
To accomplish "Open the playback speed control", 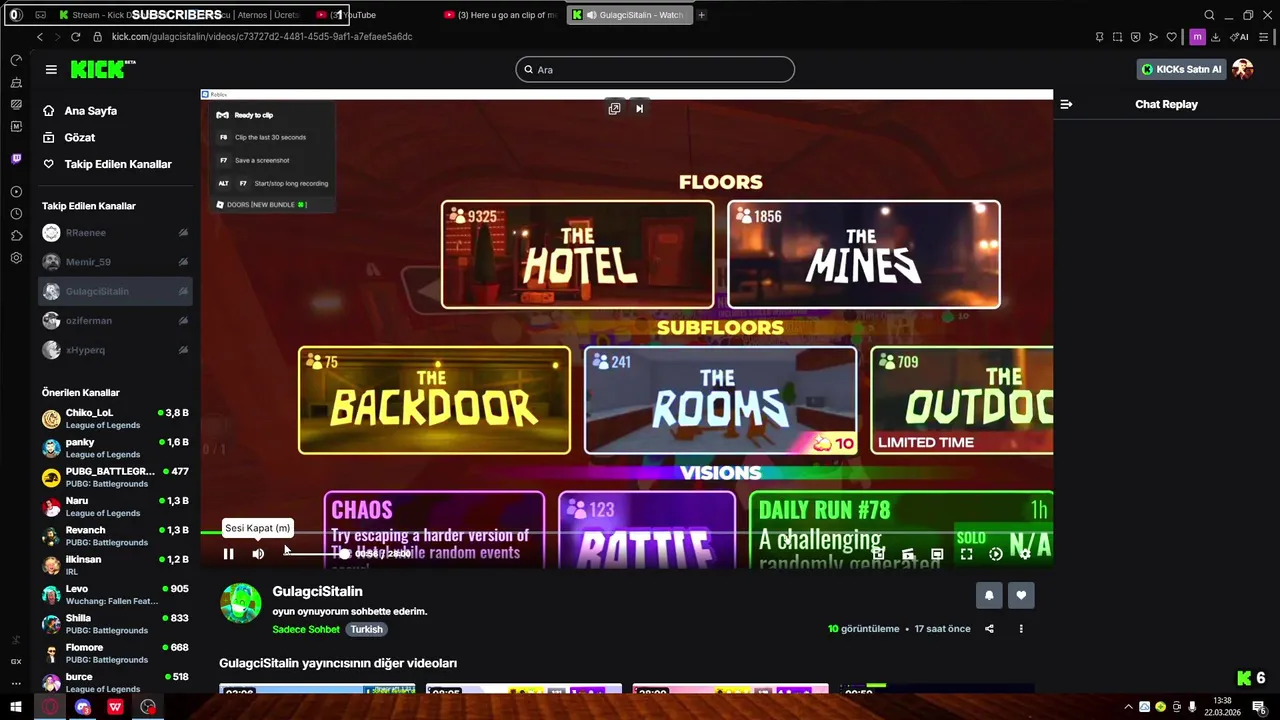I will coord(995,554).
